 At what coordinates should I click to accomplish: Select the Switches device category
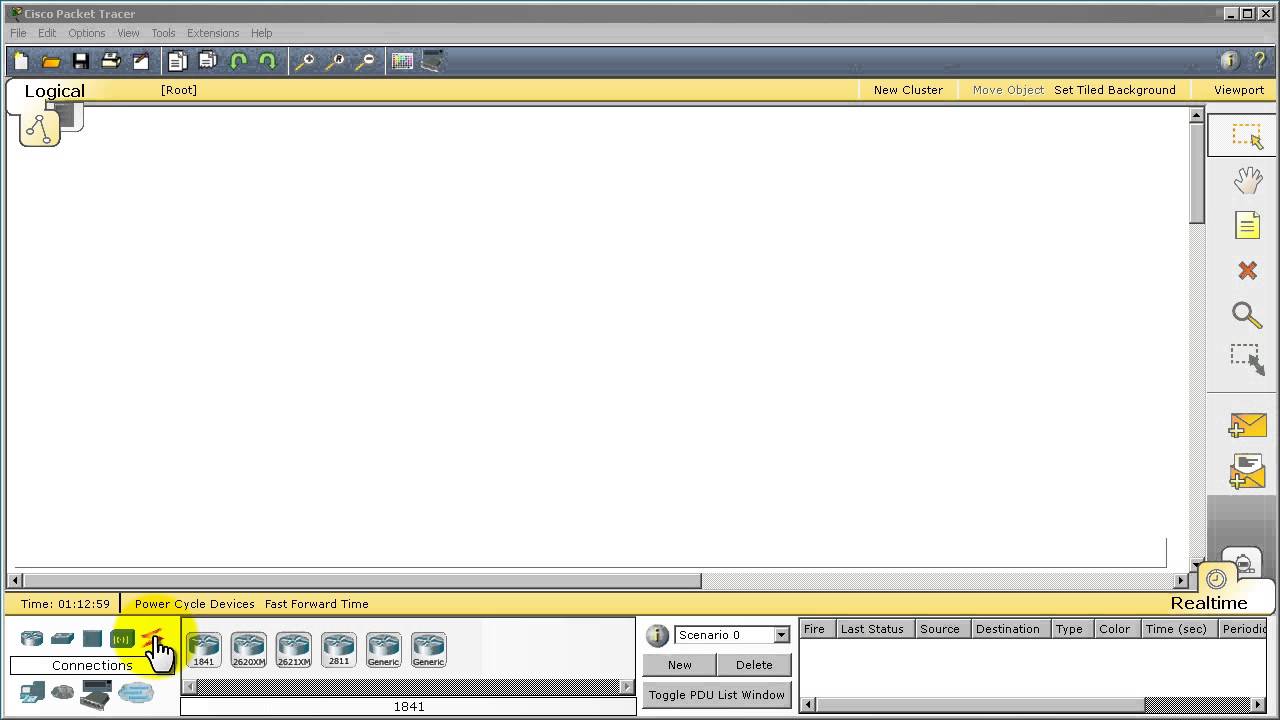click(x=62, y=638)
